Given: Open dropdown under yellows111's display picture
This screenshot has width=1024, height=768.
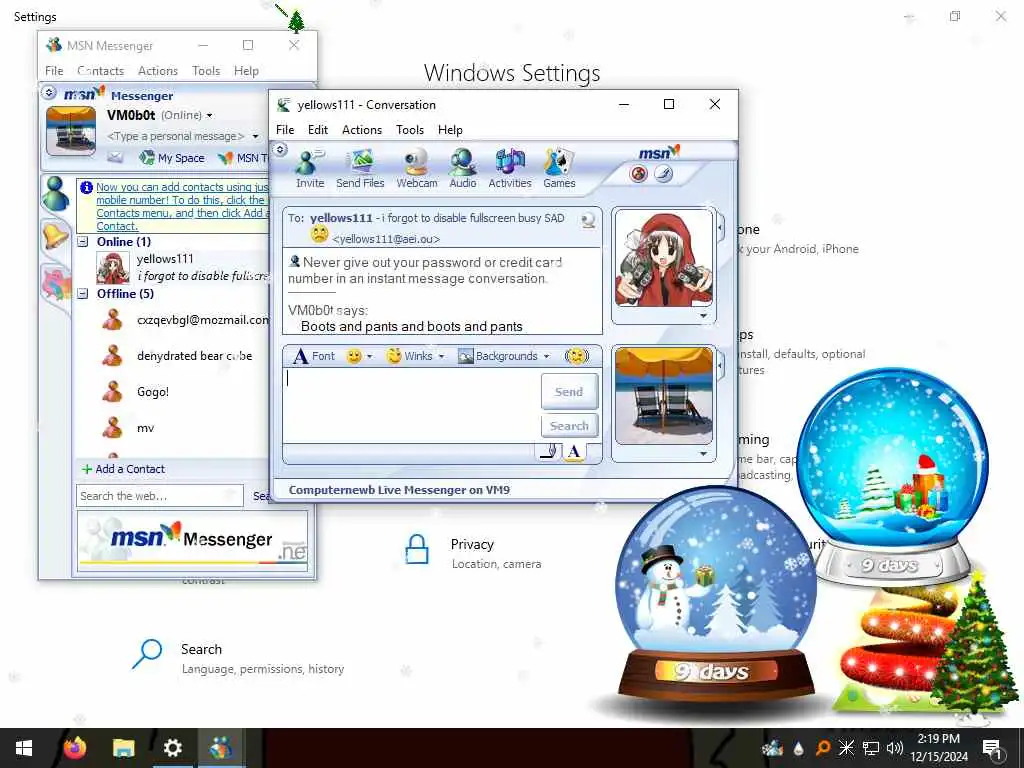Looking at the screenshot, I should tap(703, 316).
